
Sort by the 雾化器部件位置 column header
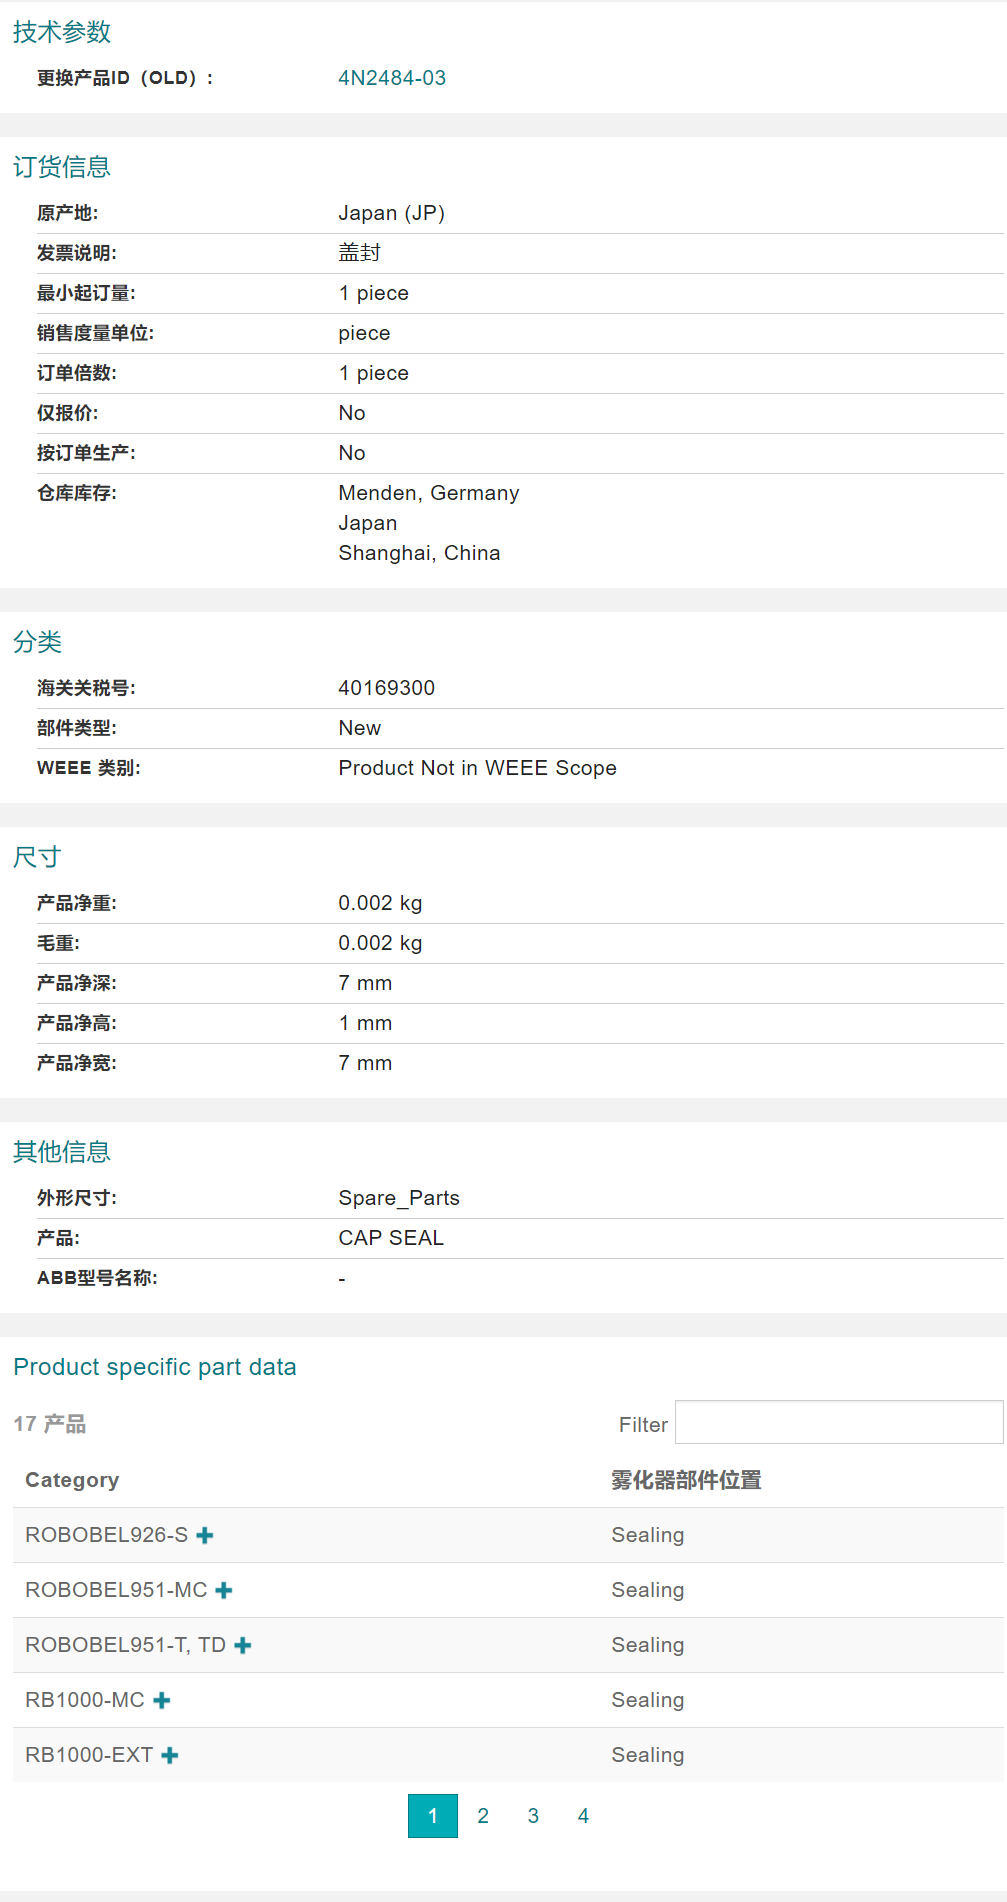point(685,1480)
